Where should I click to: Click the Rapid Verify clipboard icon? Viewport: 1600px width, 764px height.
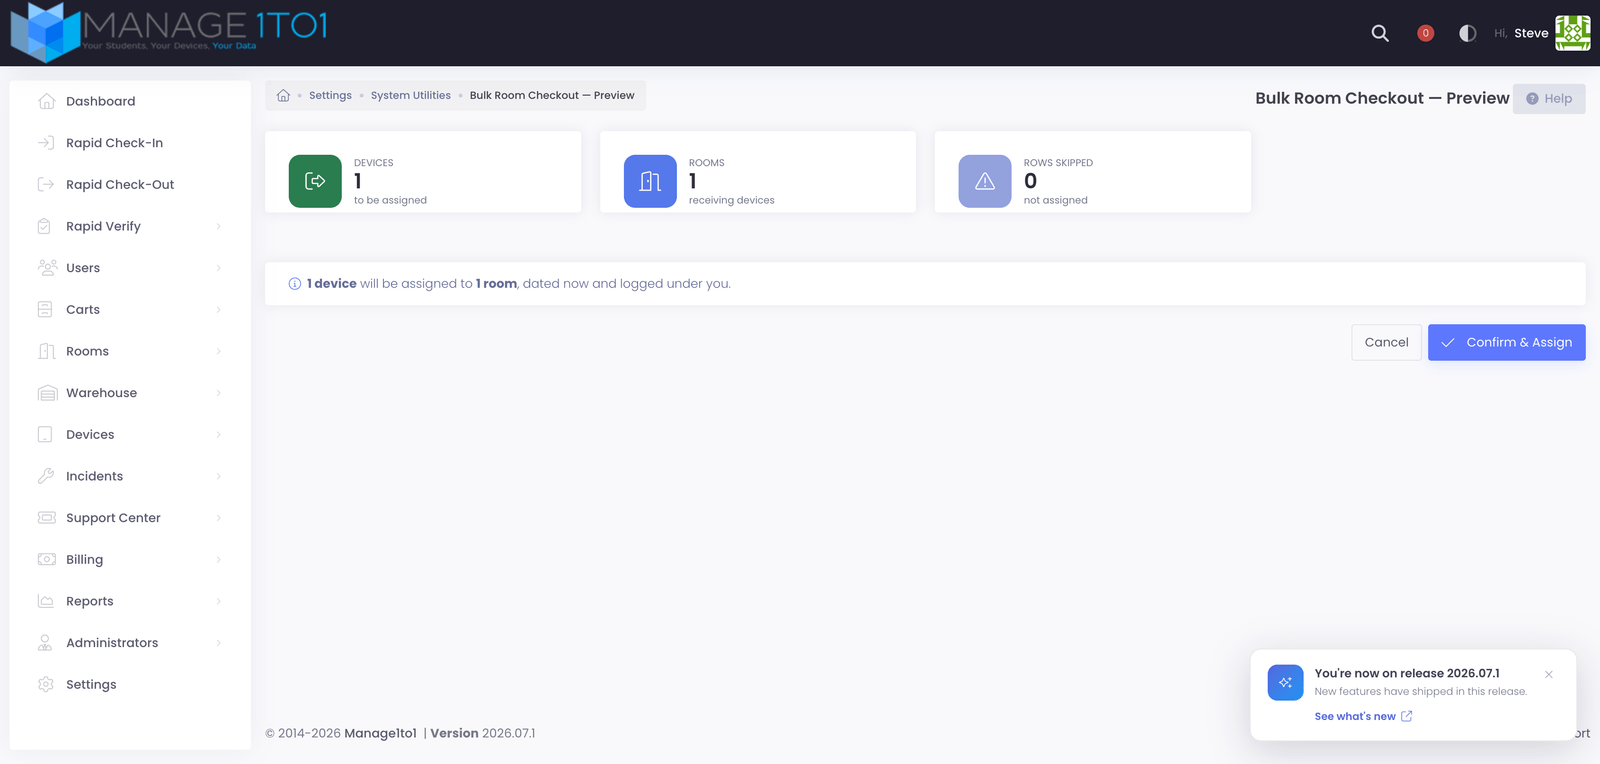46,226
